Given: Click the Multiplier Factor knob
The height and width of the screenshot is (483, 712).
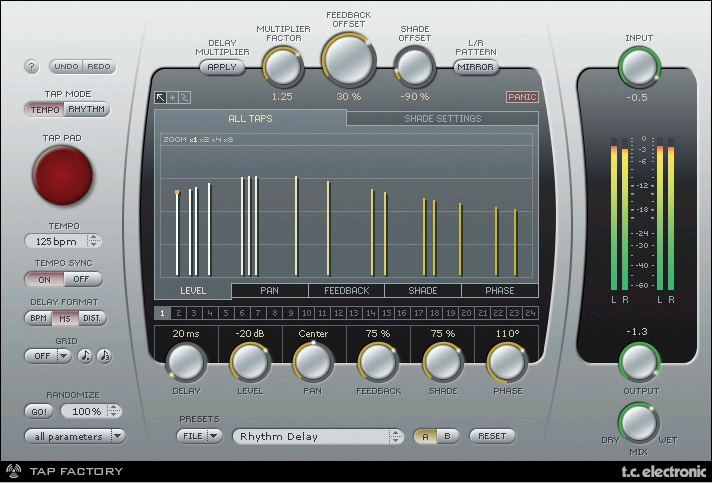Looking at the screenshot, I should pos(282,67).
